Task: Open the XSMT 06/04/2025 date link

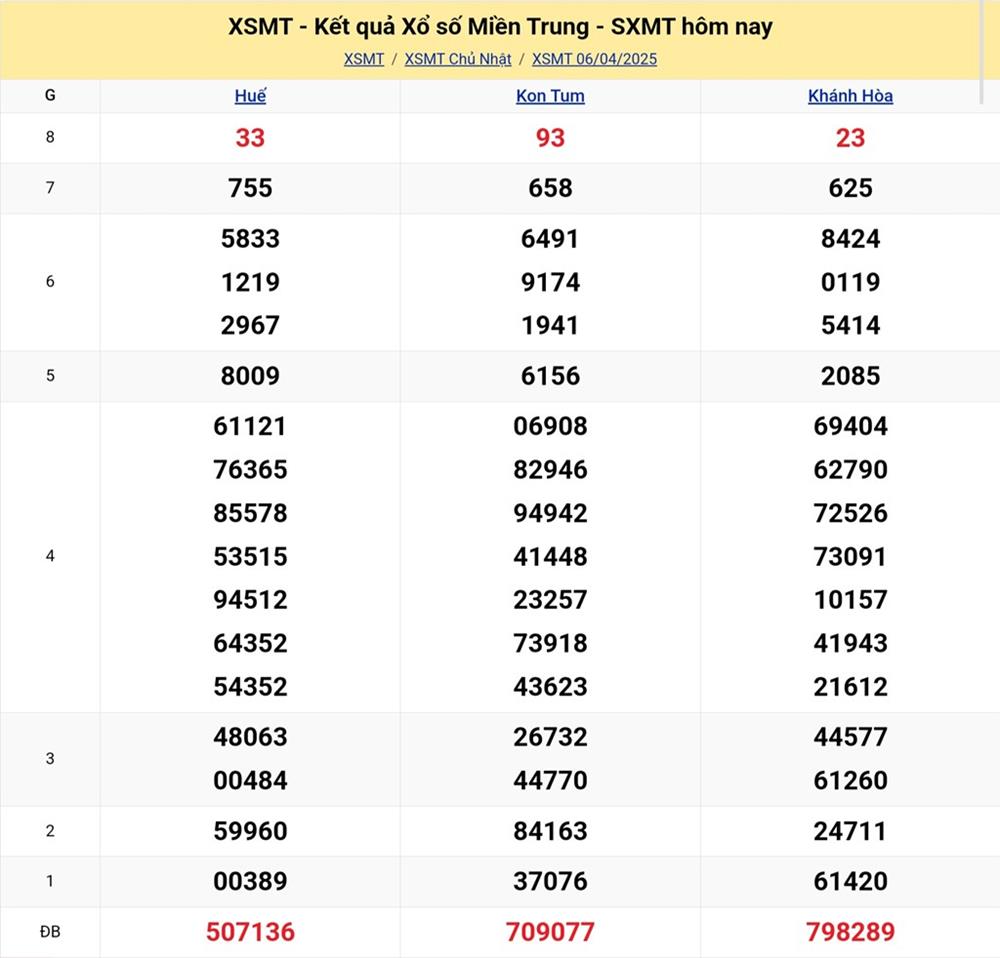Action: coord(594,59)
